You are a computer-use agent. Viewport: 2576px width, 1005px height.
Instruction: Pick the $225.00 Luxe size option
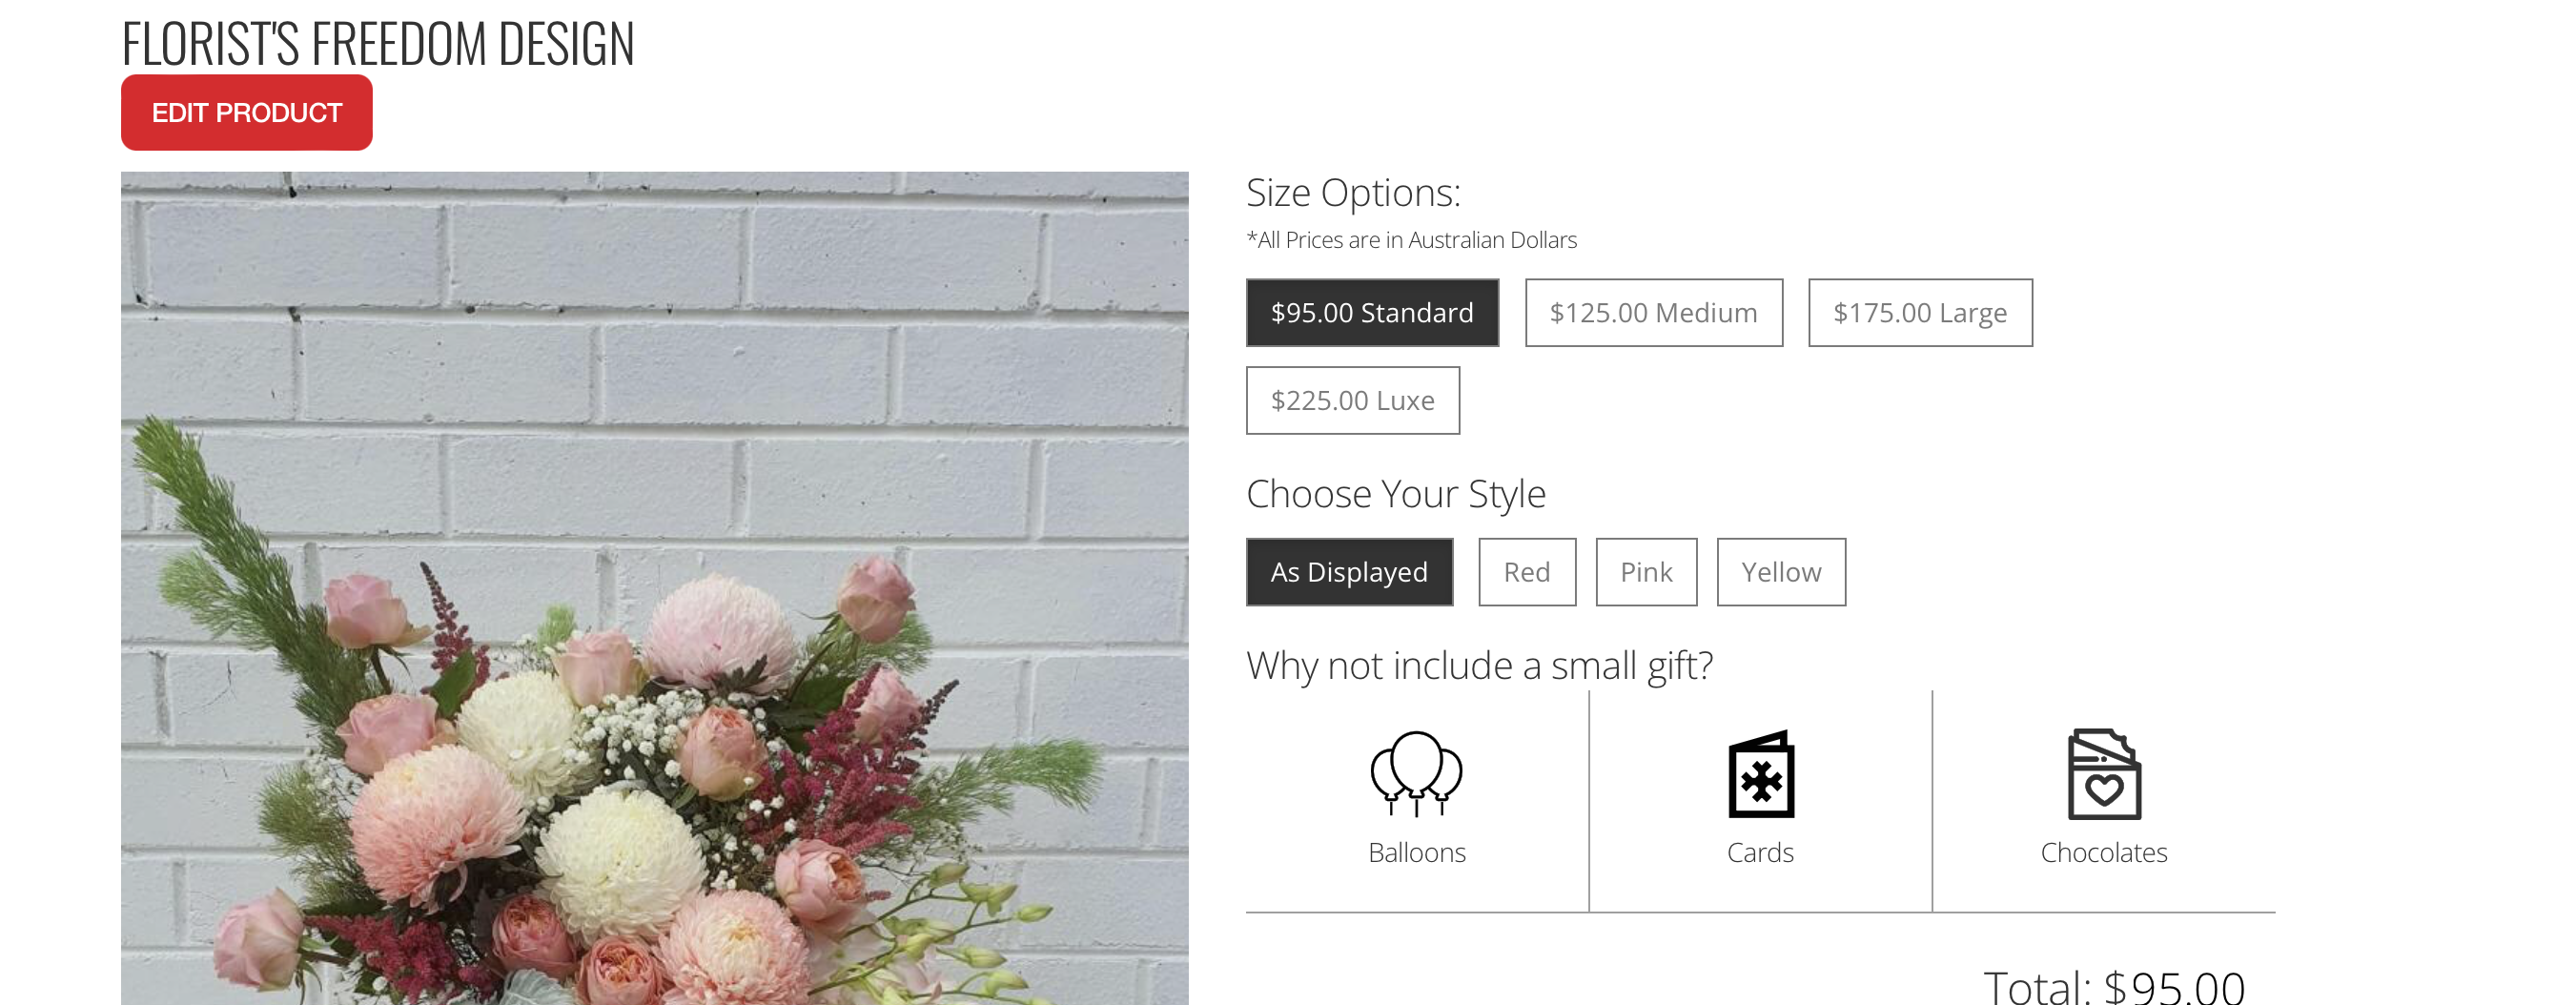click(x=1352, y=401)
